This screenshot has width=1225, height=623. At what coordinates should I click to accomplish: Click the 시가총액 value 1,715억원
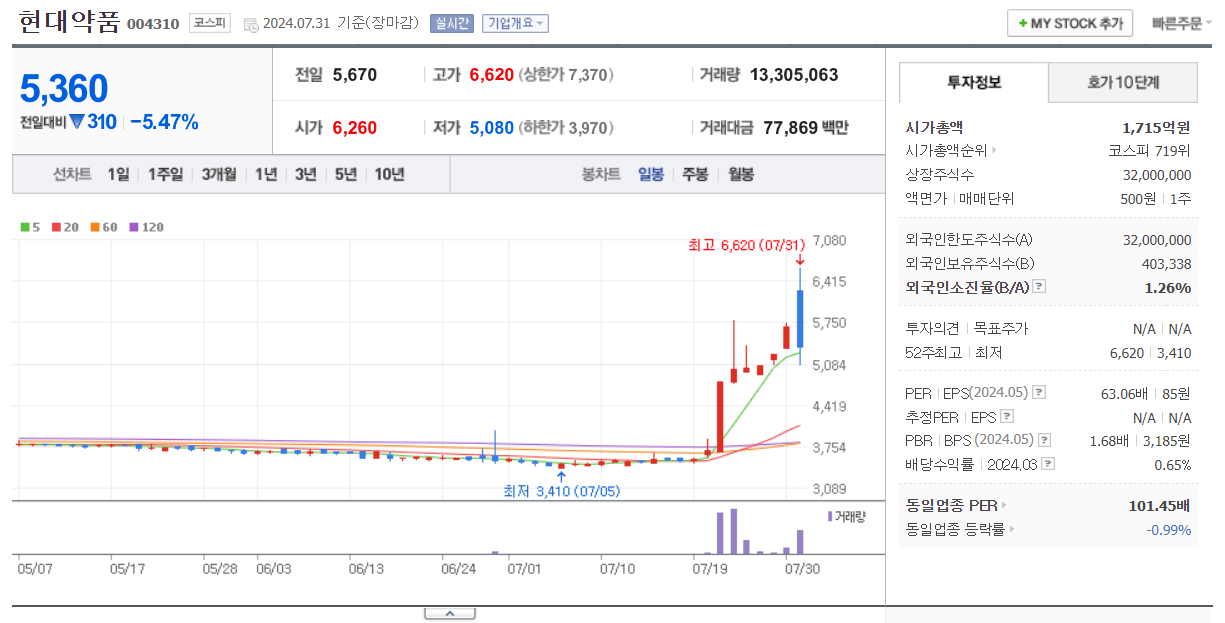click(1157, 127)
